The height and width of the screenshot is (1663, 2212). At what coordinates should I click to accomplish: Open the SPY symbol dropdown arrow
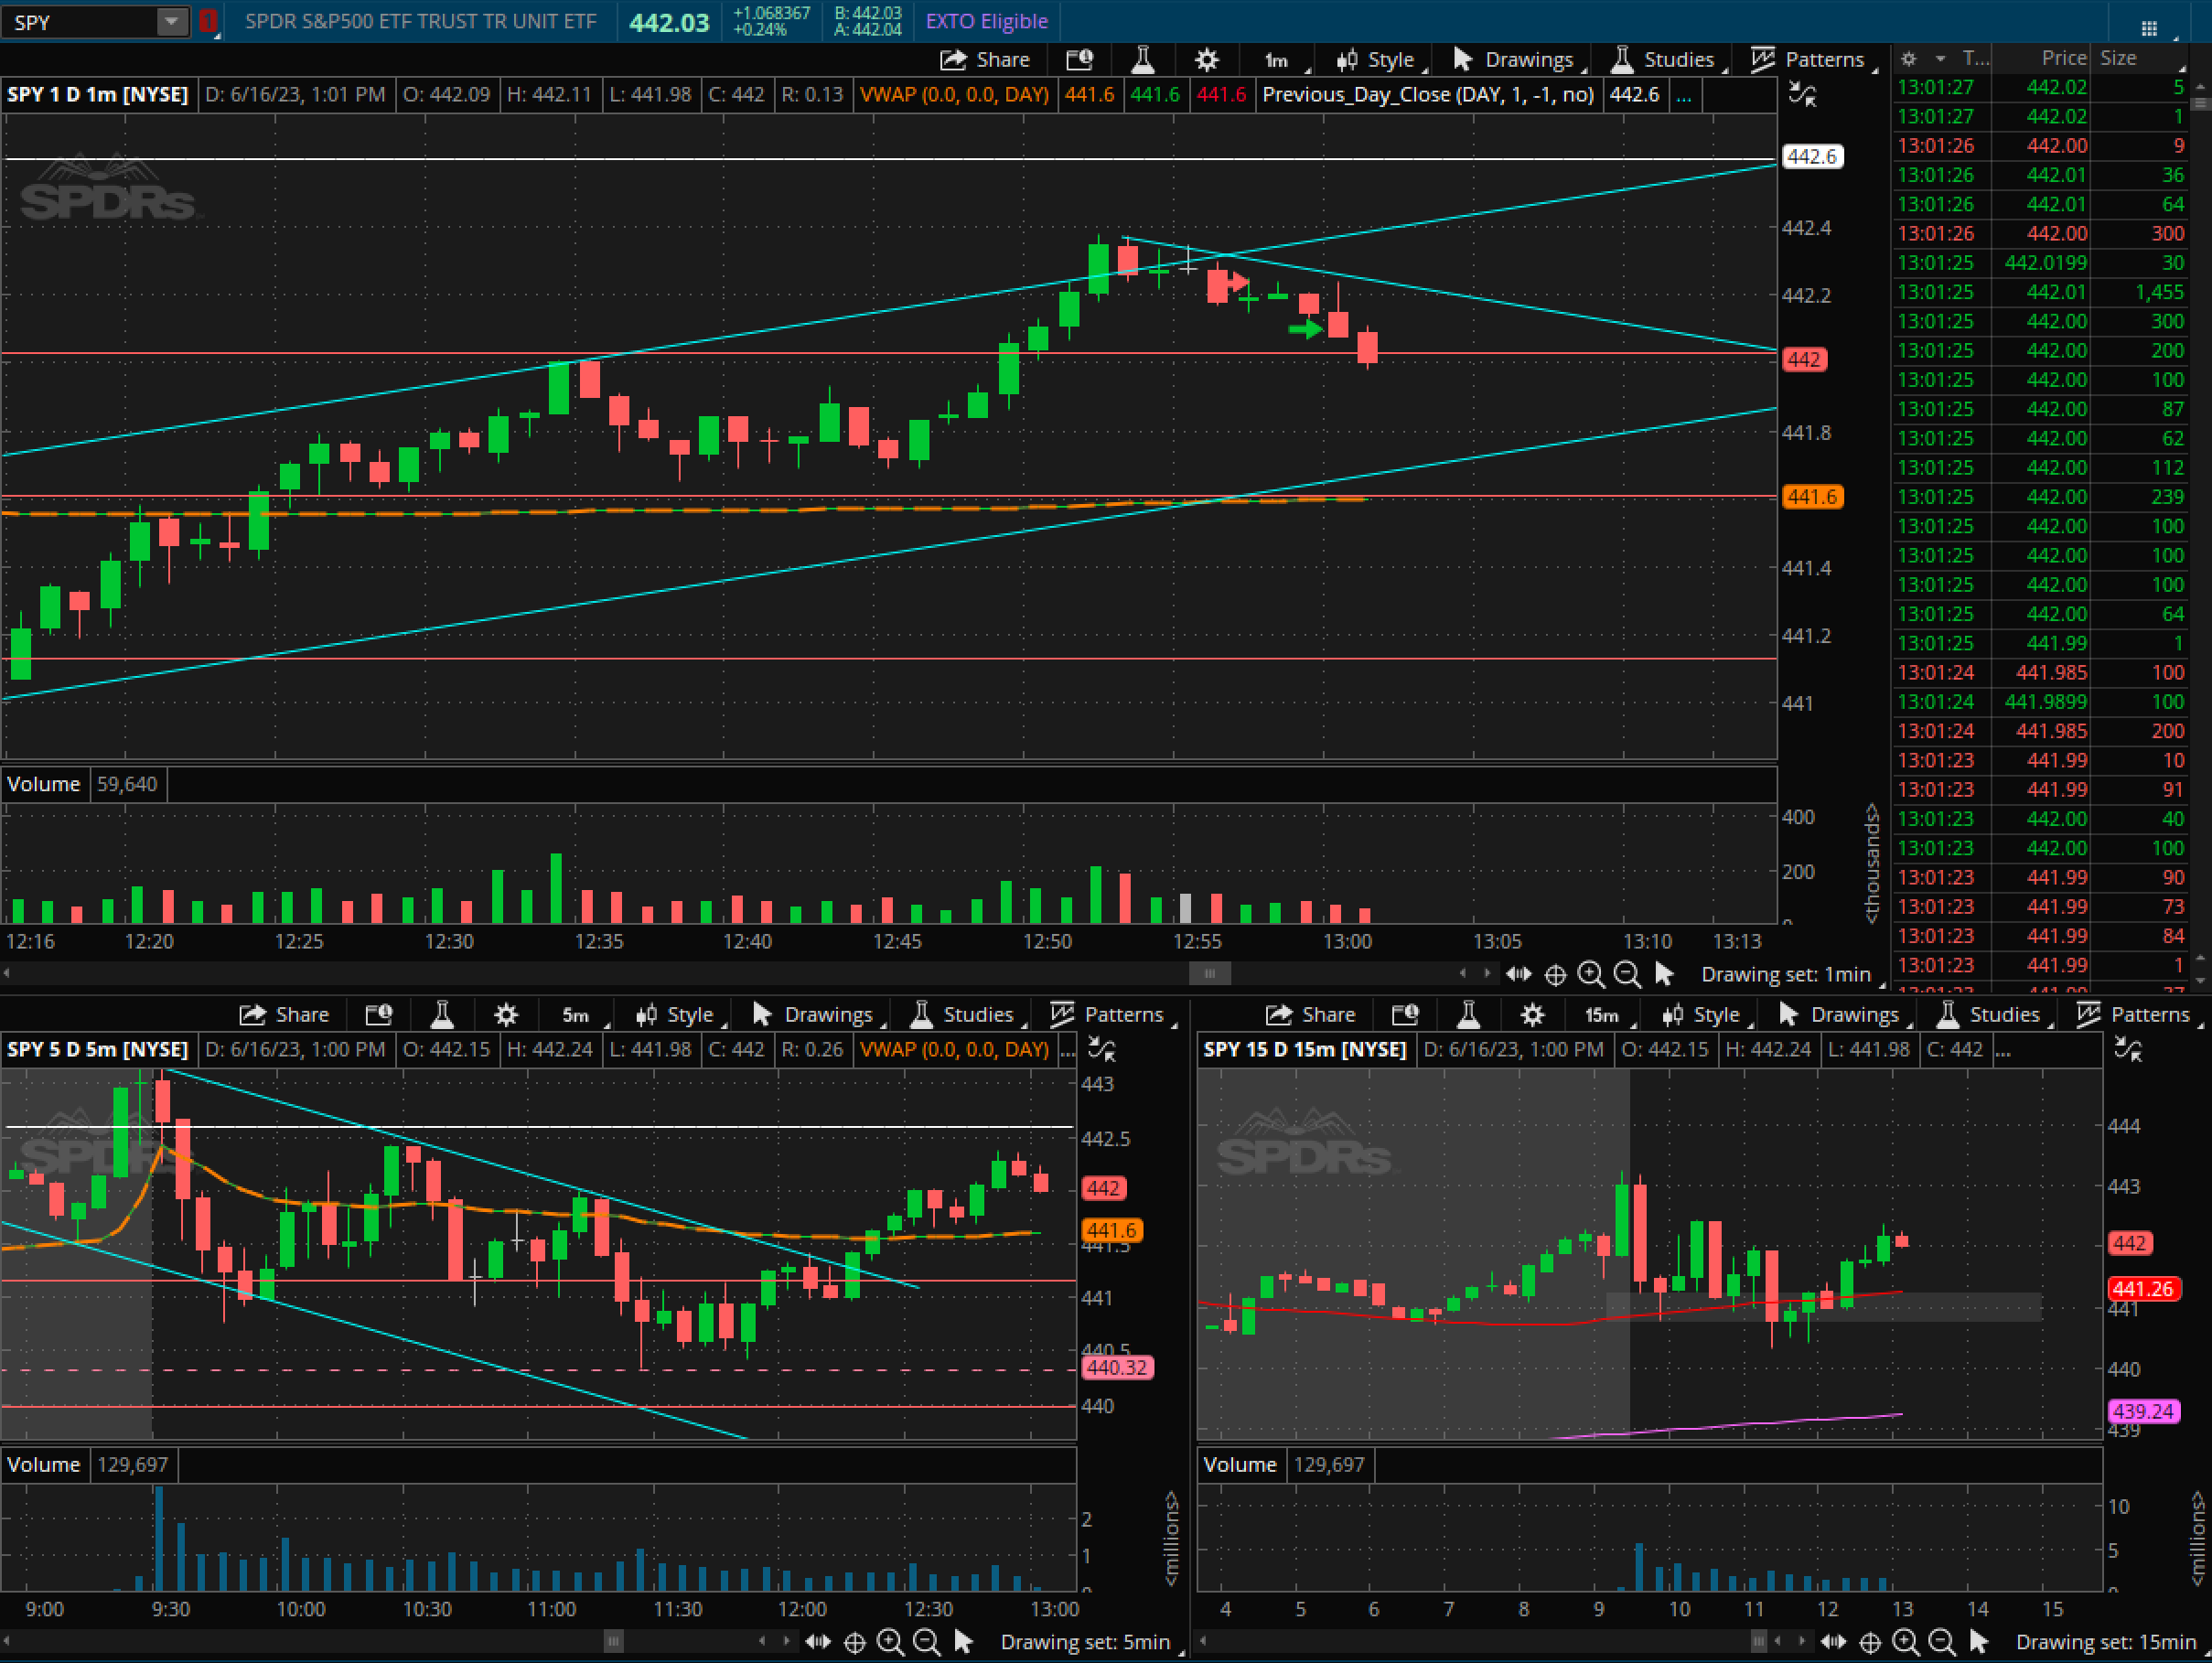(172, 21)
